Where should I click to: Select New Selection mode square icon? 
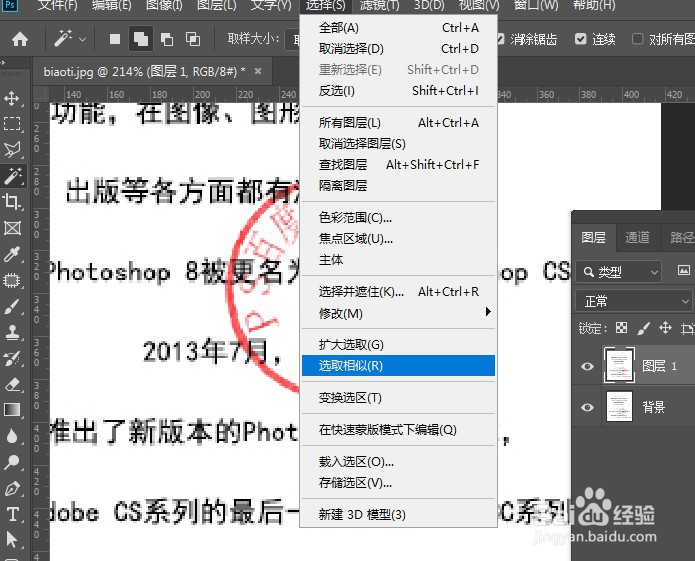click(115, 39)
